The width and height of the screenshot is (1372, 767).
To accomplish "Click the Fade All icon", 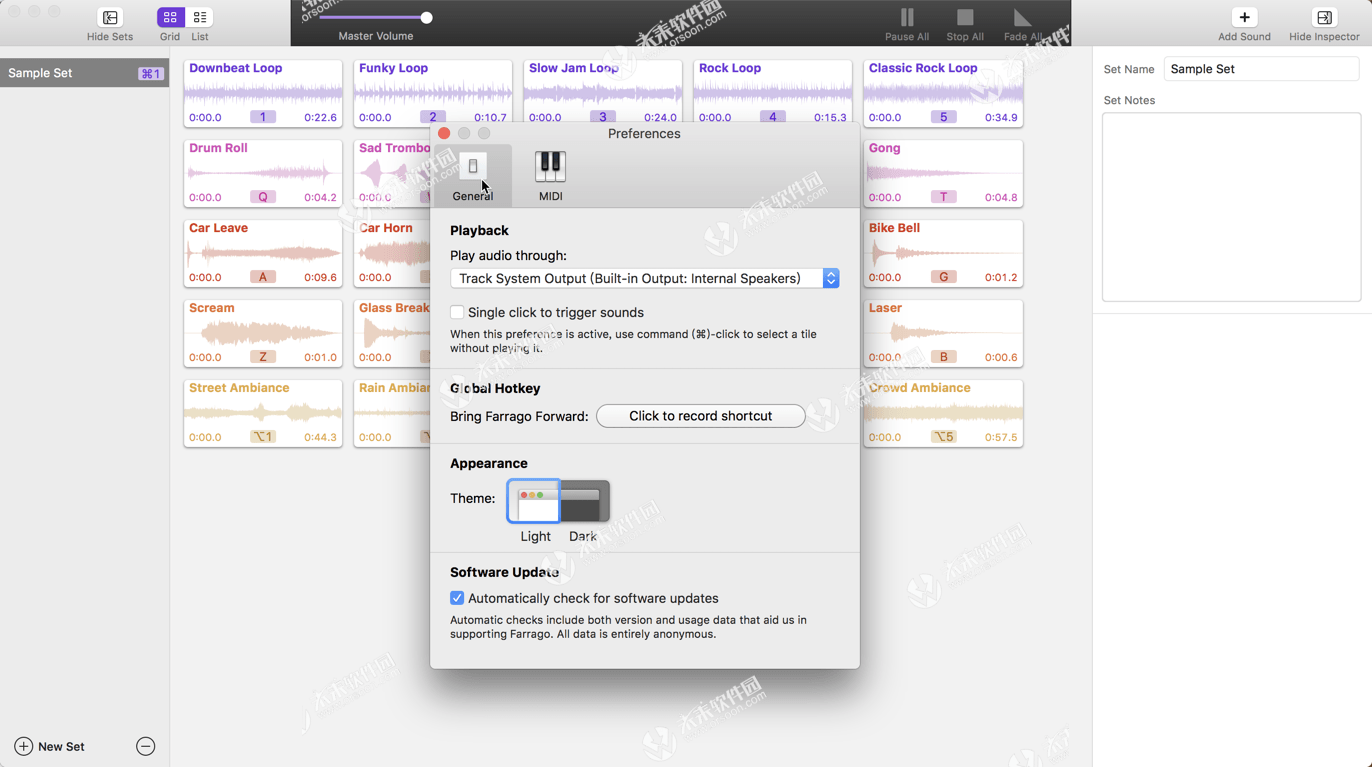I will [x=1022, y=18].
